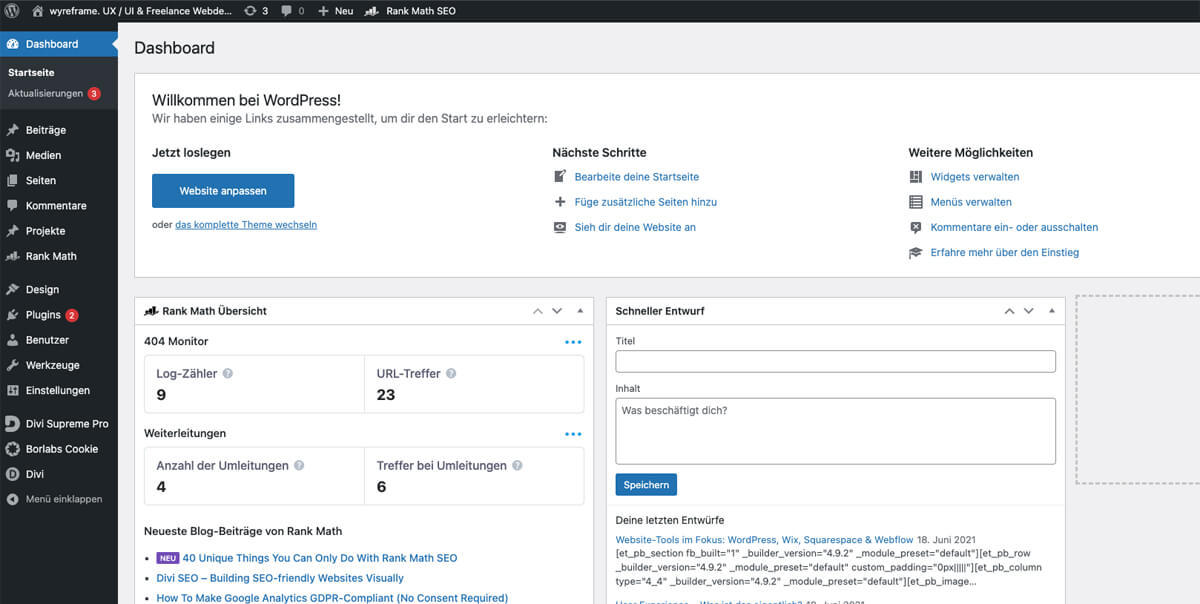Click the Benutzer user icon
The width and height of the screenshot is (1200, 604).
[12, 340]
